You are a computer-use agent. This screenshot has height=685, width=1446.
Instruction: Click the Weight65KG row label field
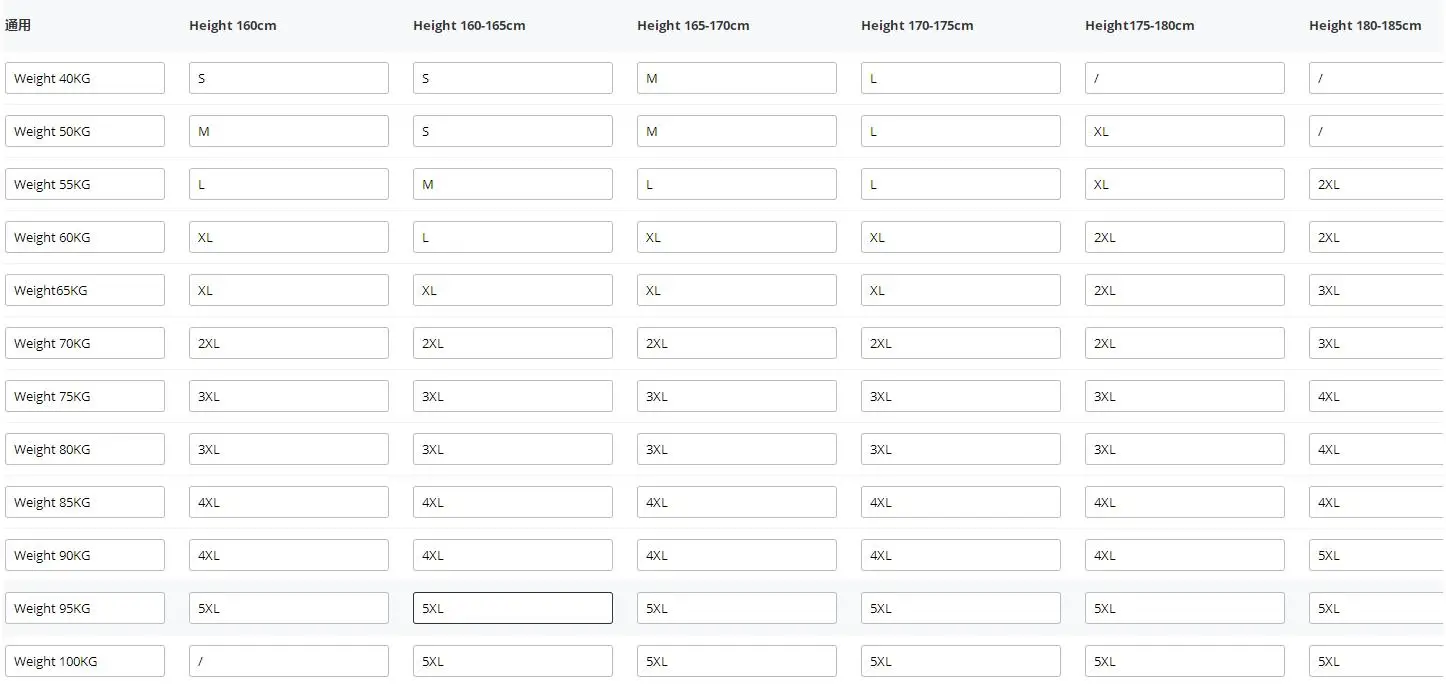coord(85,290)
